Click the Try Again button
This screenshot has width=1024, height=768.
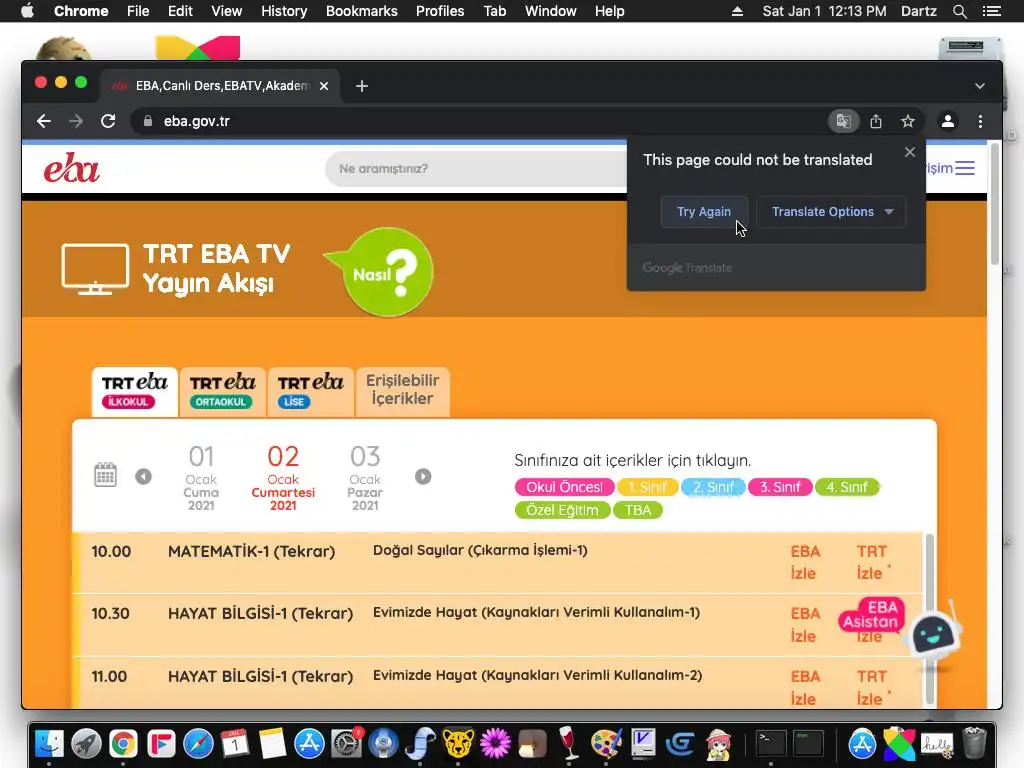(704, 212)
